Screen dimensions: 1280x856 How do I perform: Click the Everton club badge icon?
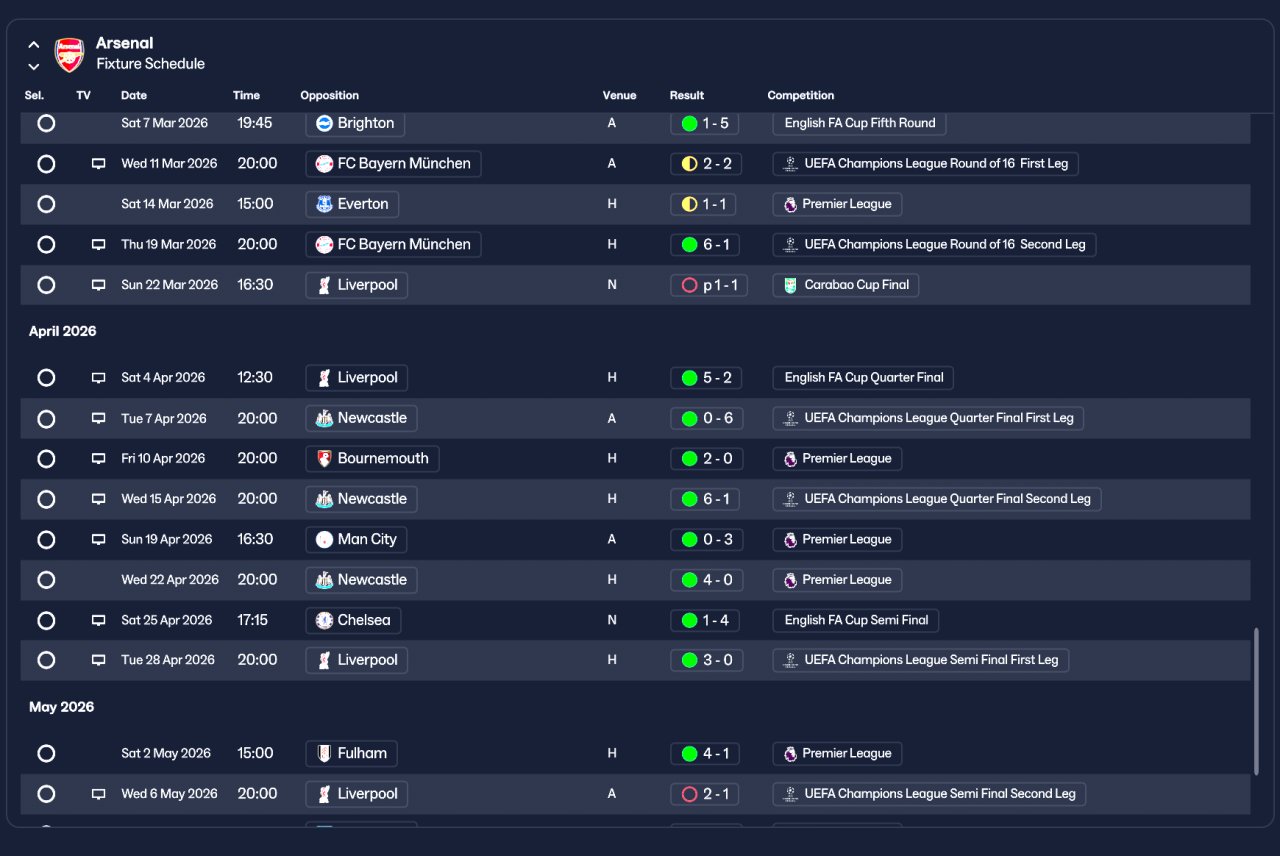(x=324, y=204)
